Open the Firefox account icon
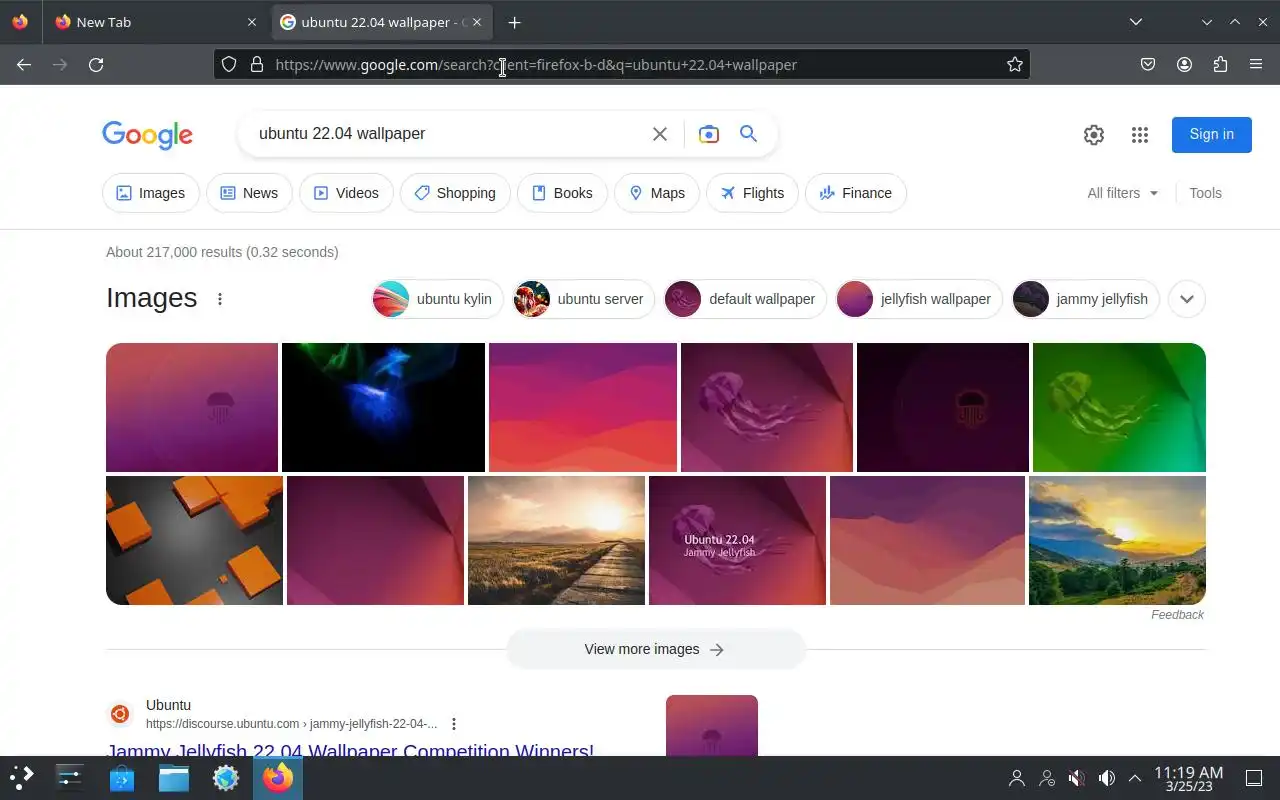The width and height of the screenshot is (1280, 800). click(x=1184, y=64)
